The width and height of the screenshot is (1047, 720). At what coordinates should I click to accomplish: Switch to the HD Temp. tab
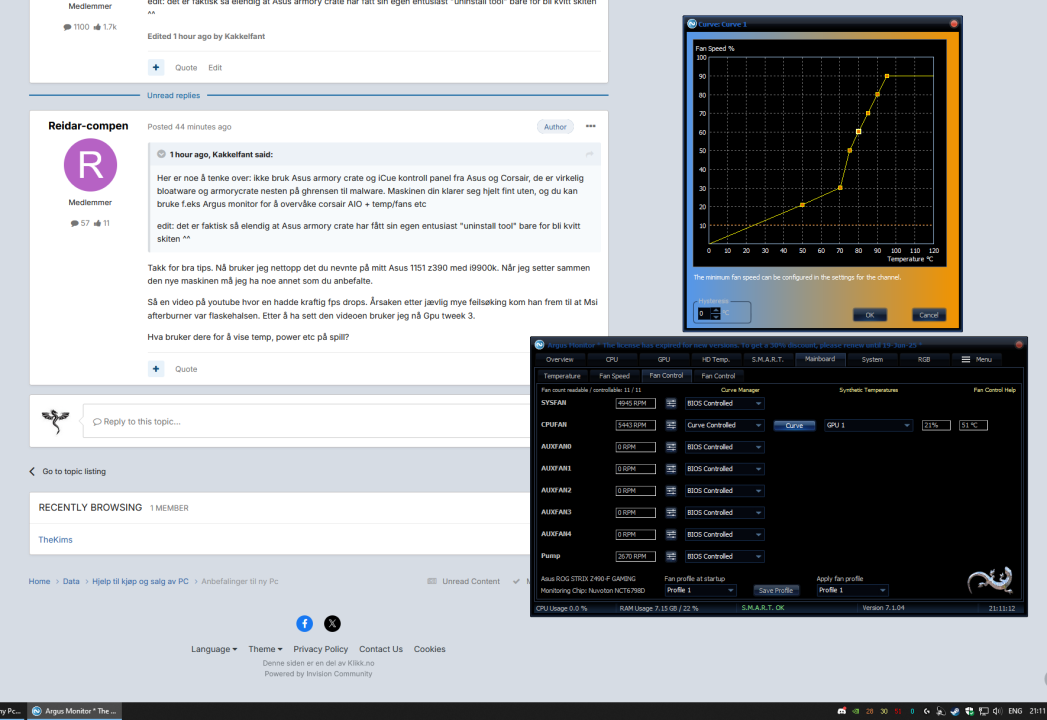tap(716, 359)
